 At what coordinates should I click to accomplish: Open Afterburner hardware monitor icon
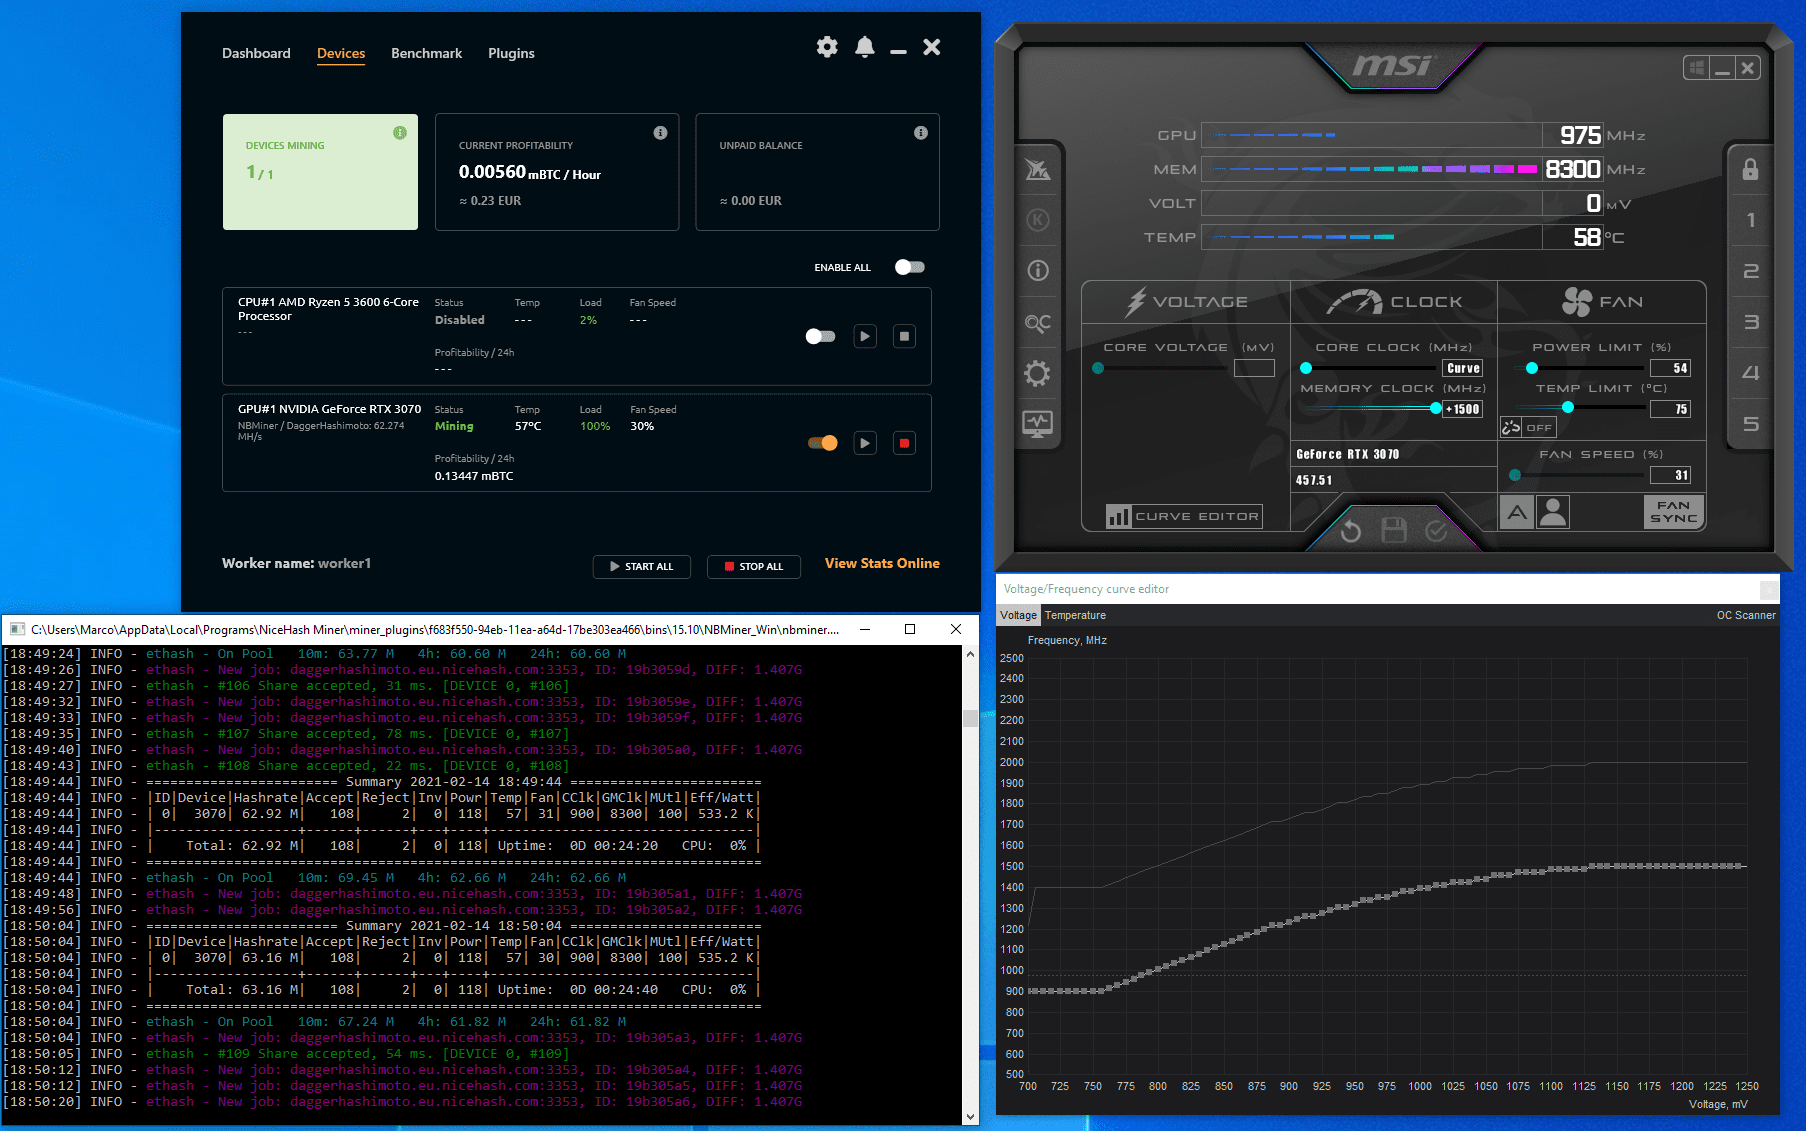point(1038,424)
